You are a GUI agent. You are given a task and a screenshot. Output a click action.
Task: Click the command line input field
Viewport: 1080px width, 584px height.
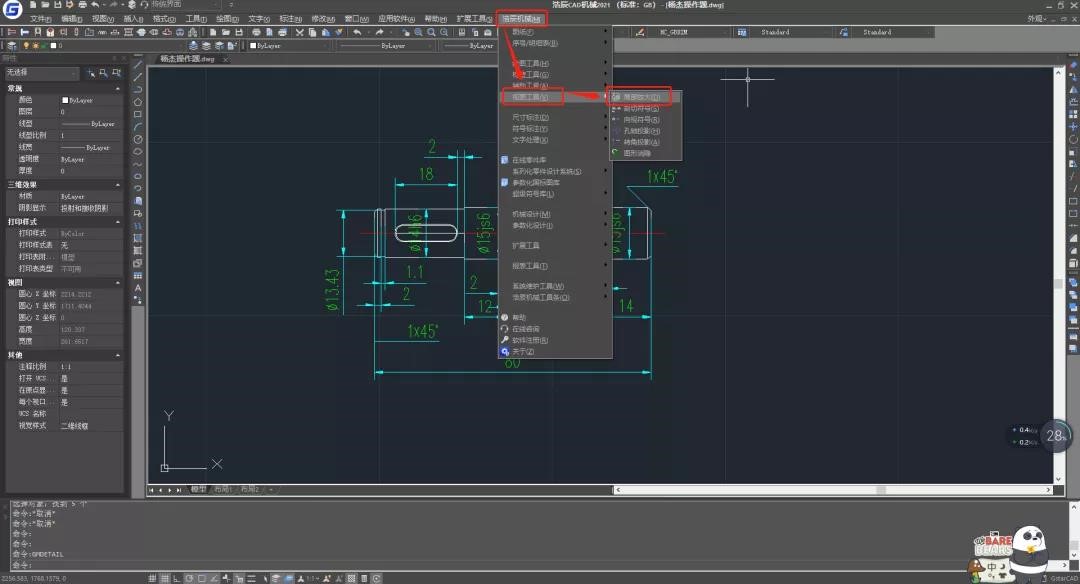click(537, 565)
